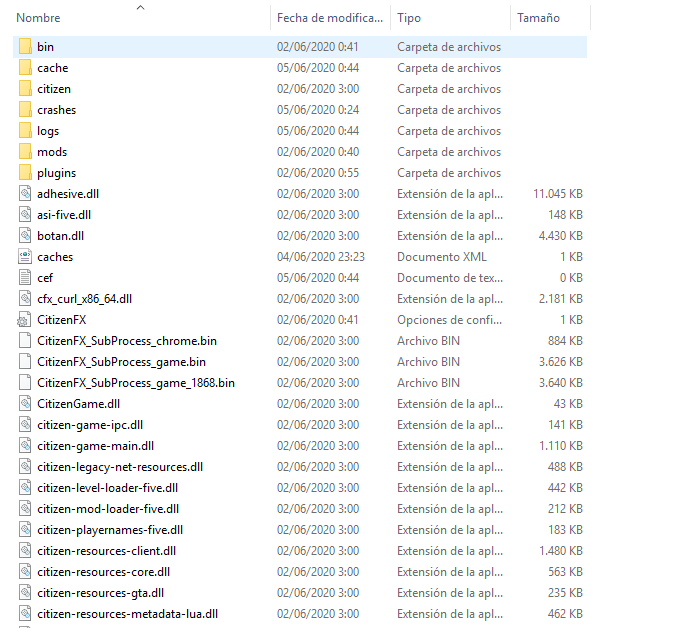Click the date 04/06/2020 23:23
The image size is (679, 634).
(321, 257)
